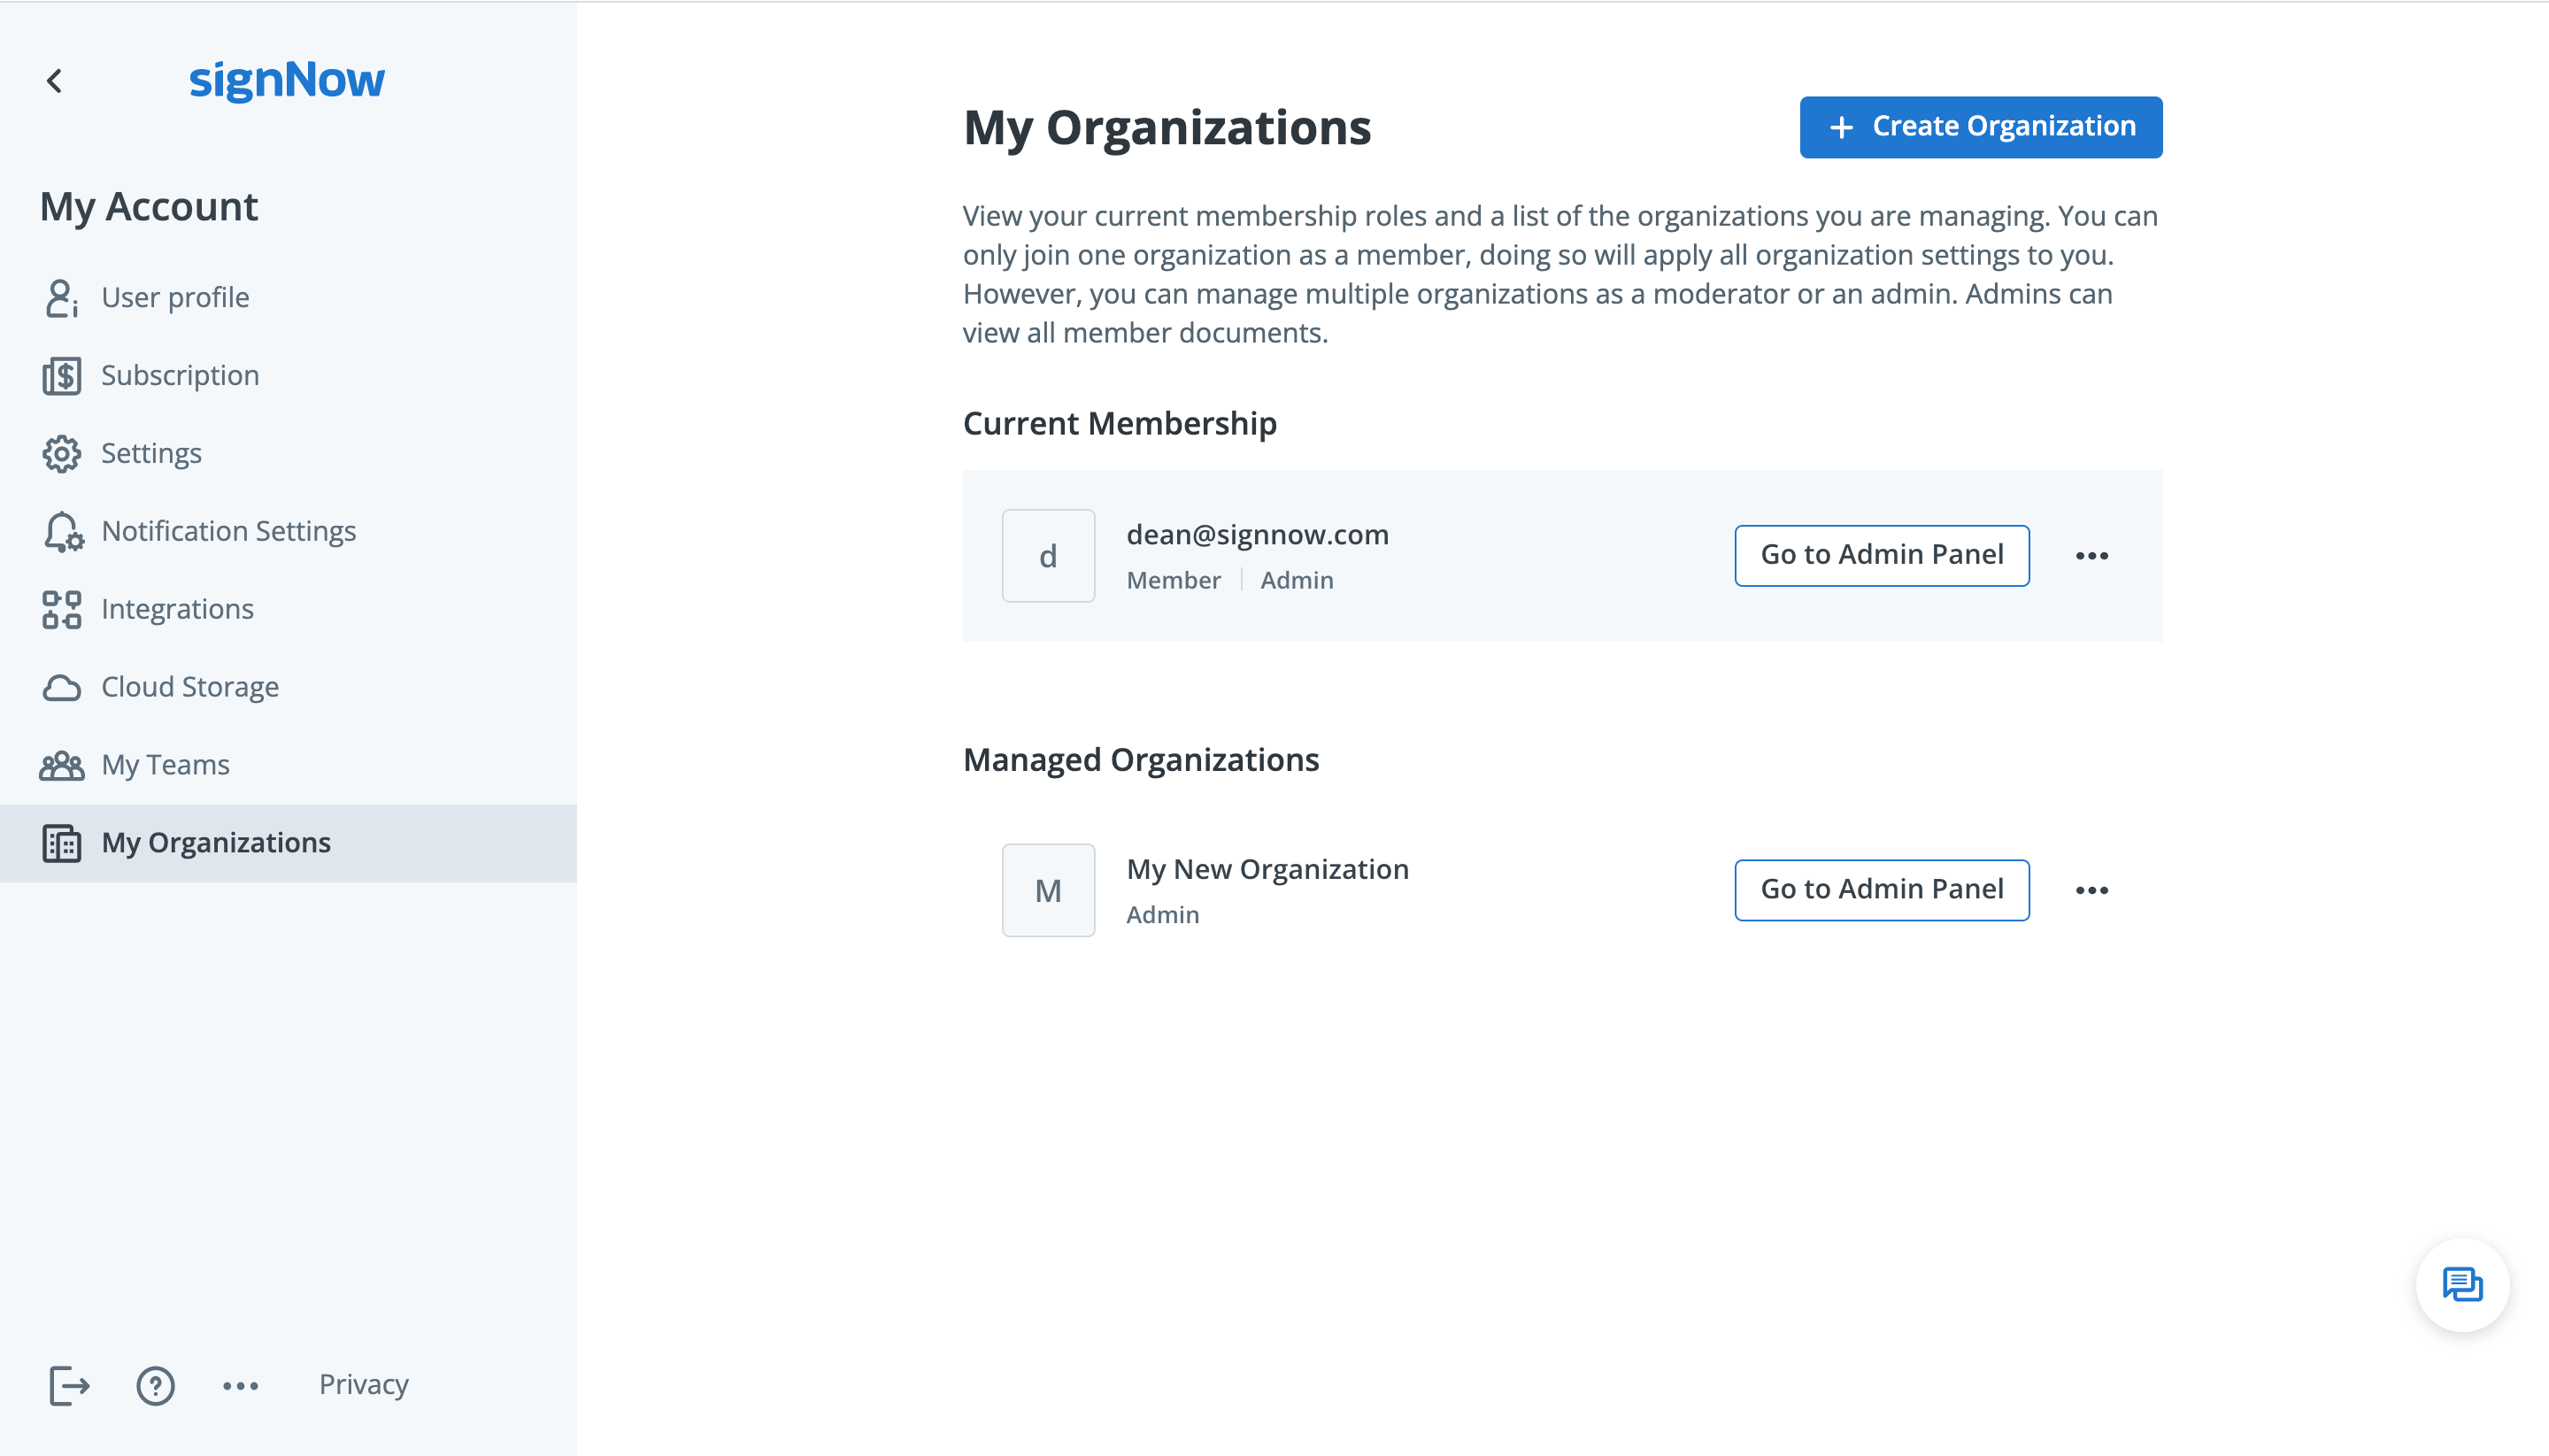The width and height of the screenshot is (2549, 1456).
Task: Toggle the help question mark icon
Action: [x=154, y=1384]
